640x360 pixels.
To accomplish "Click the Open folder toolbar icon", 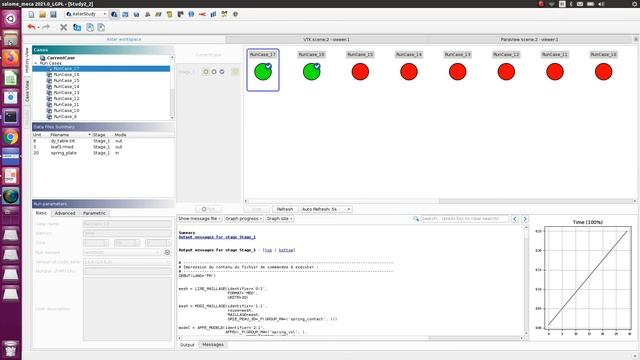I will [42, 14].
